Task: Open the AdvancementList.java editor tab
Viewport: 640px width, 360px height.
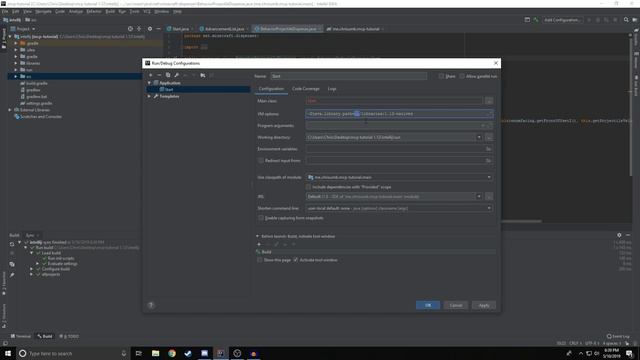Action: pyautogui.click(x=223, y=29)
